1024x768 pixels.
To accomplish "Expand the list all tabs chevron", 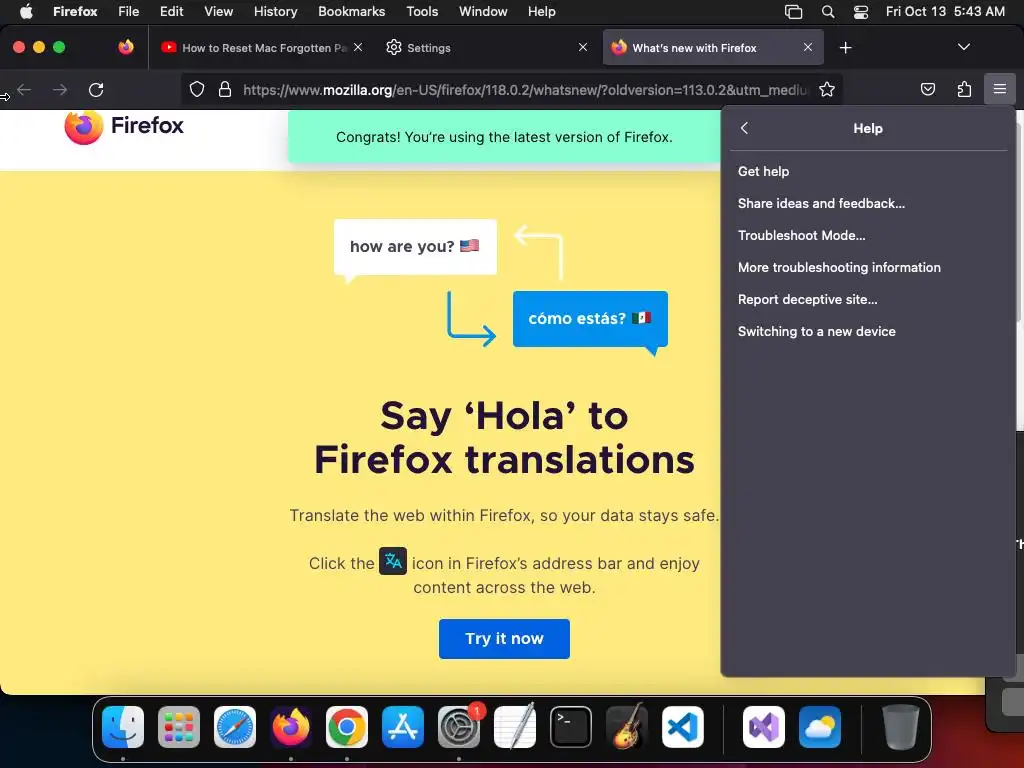I will coord(963,47).
